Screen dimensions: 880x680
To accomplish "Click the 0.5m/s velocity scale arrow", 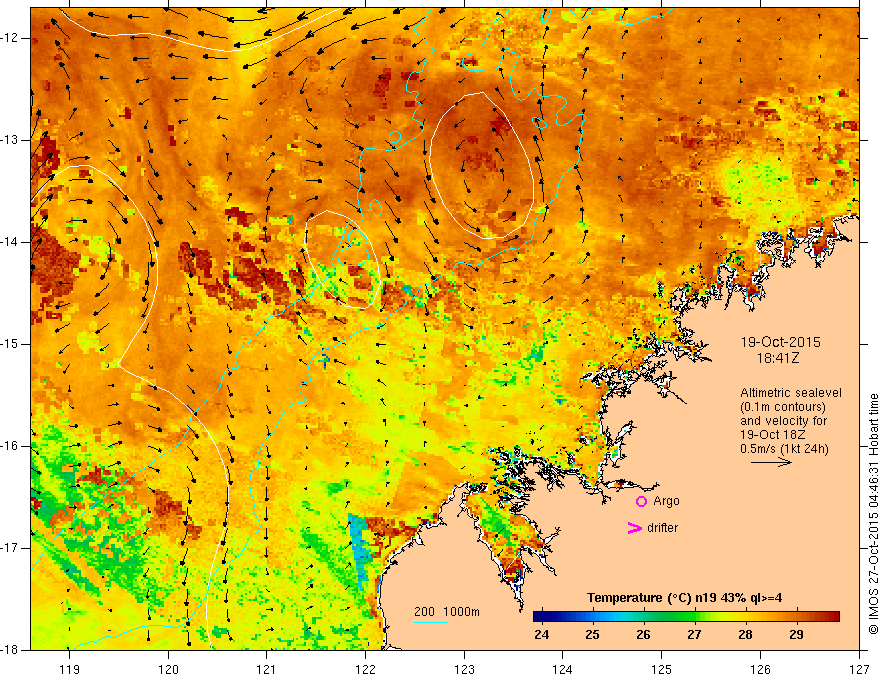I will click(771, 462).
